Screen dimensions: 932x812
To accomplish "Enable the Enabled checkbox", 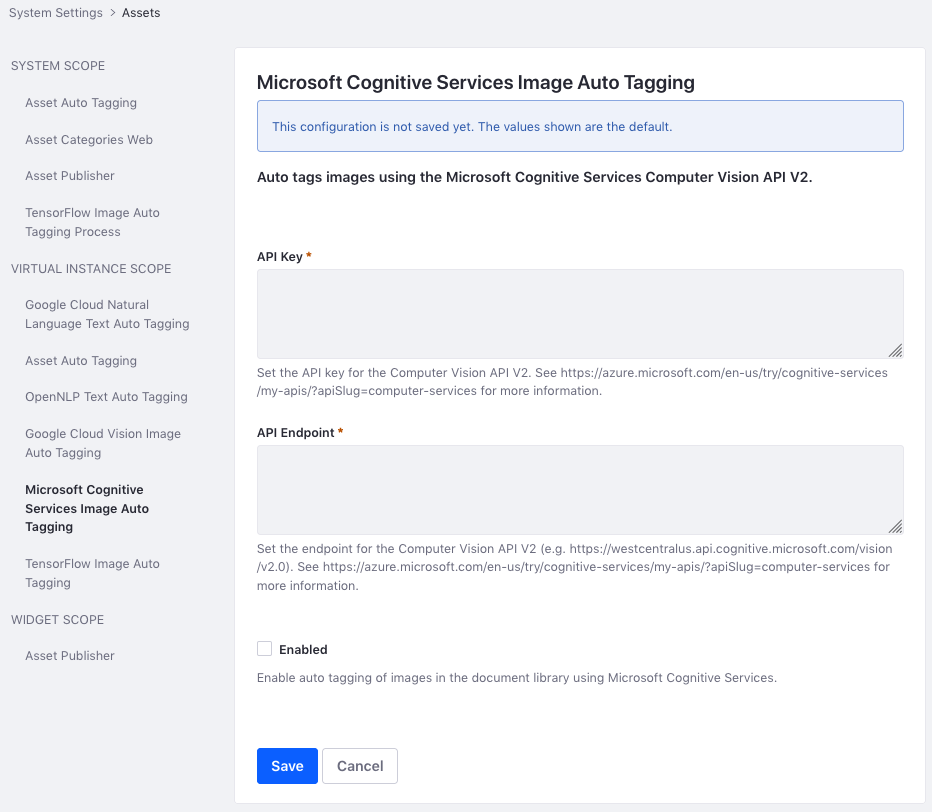I will [x=265, y=649].
